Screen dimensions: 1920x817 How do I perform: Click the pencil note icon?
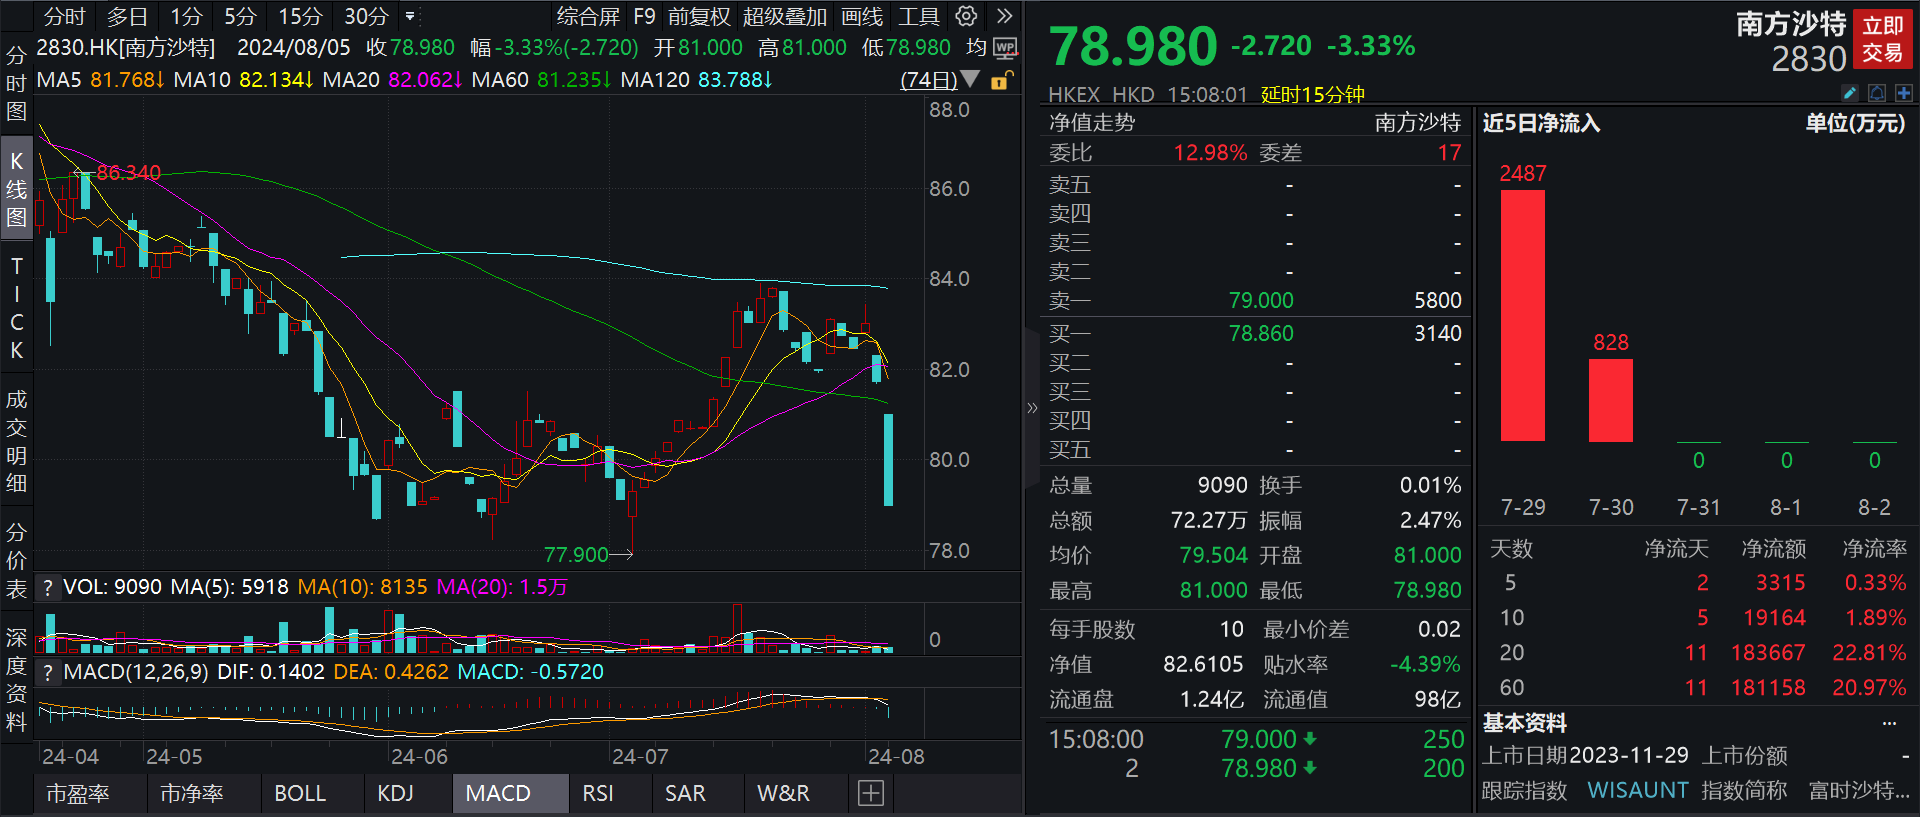[x=1850, y=93]
